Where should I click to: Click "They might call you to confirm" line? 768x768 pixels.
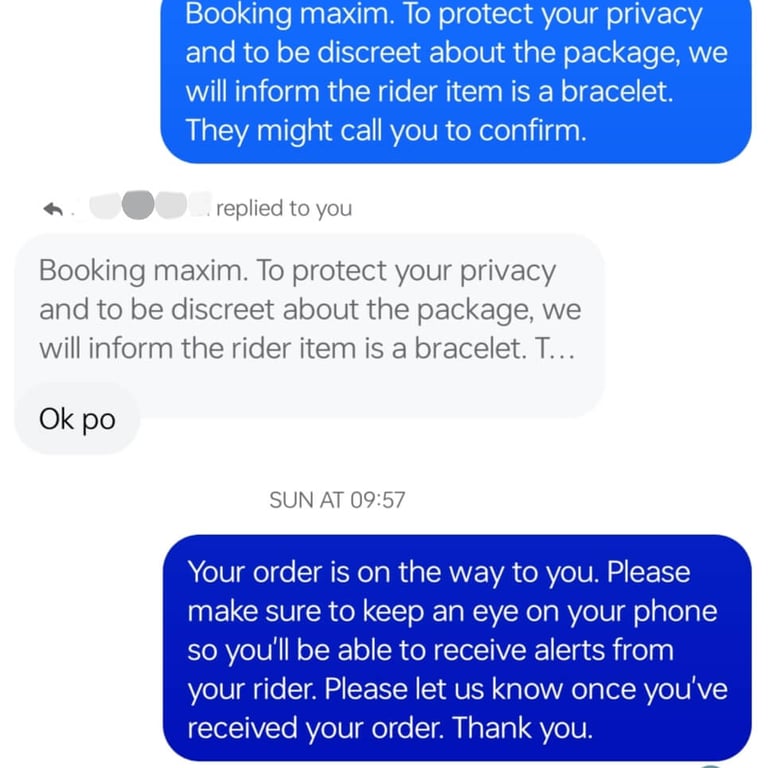[386, 130]
